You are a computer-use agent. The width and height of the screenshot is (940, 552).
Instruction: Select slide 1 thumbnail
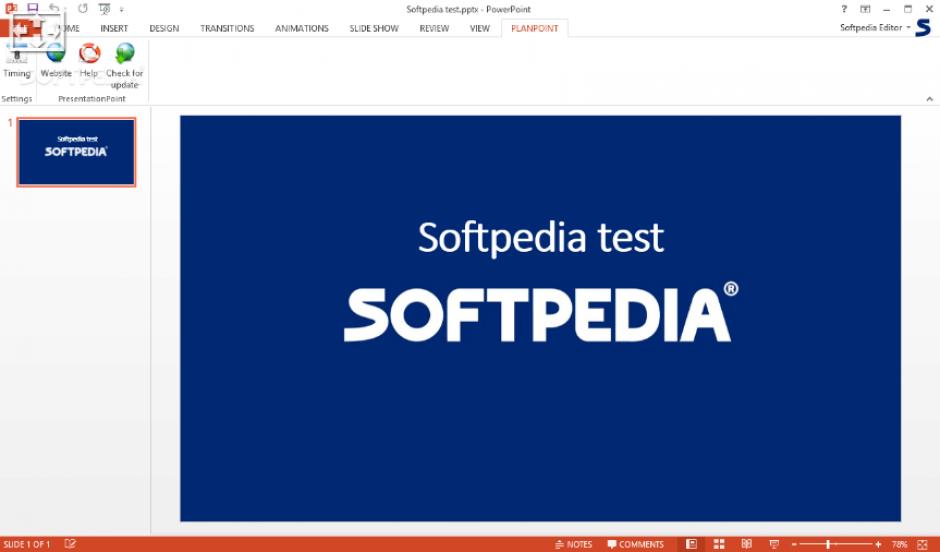[x=76, y=152]
